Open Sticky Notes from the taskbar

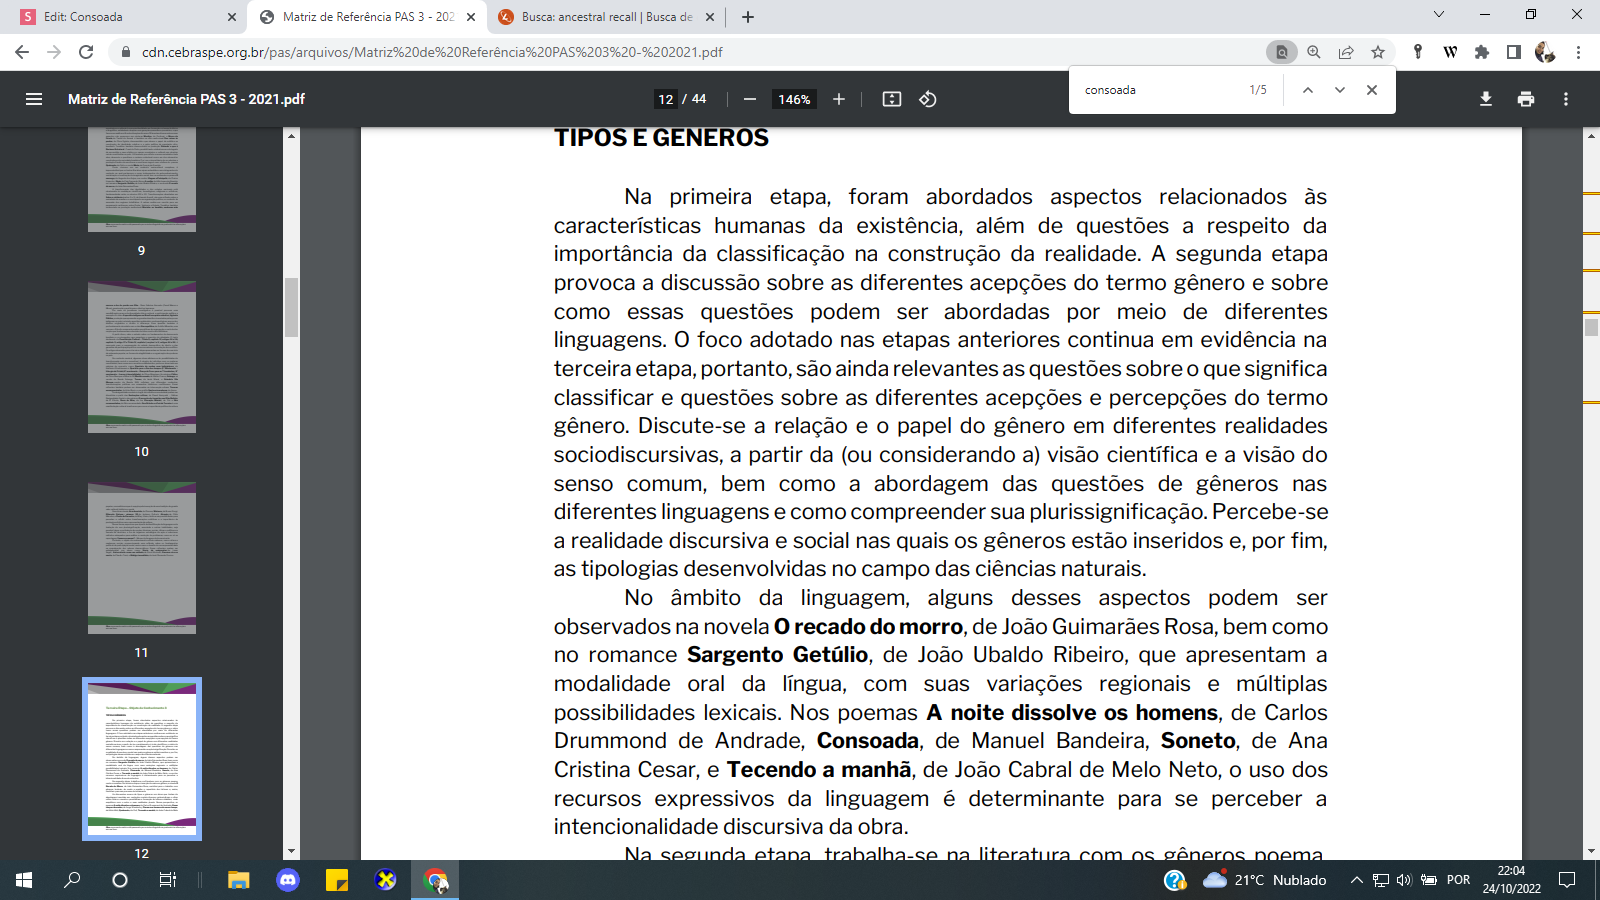tap(337, 880)
